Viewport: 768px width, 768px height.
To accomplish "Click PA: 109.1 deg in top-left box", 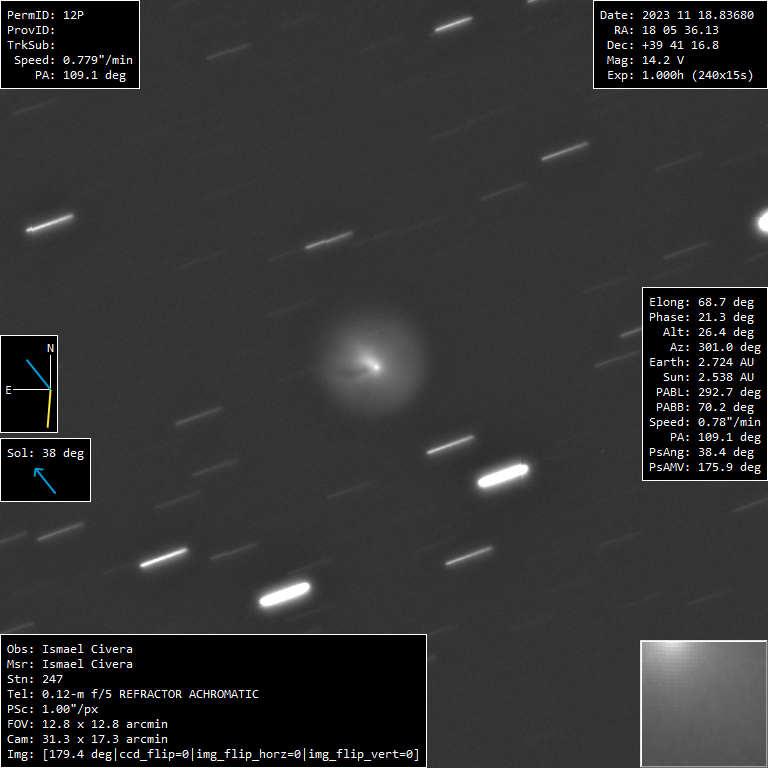I will tap(80, 75).
